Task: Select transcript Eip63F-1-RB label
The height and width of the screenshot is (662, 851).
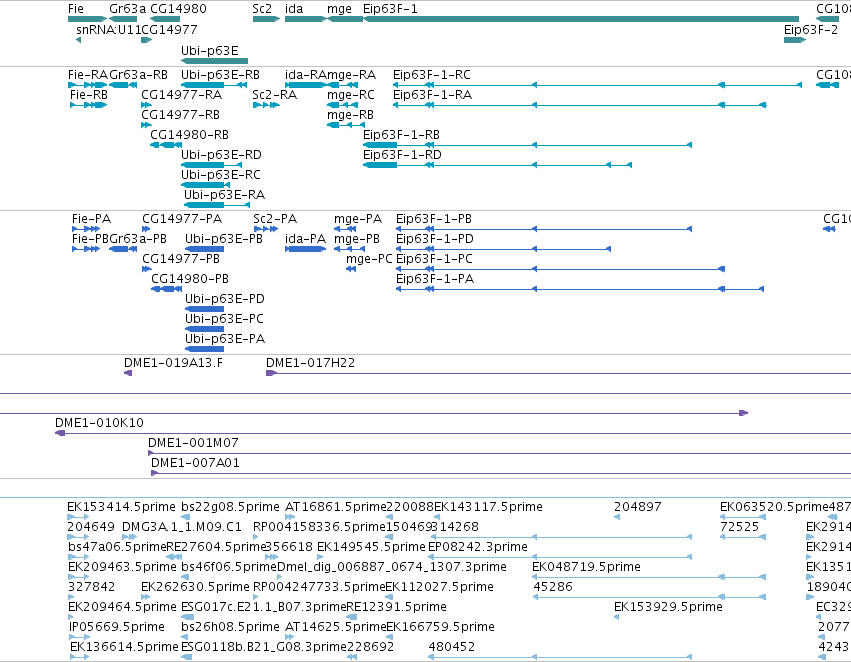Action: (x=402, y=135)
